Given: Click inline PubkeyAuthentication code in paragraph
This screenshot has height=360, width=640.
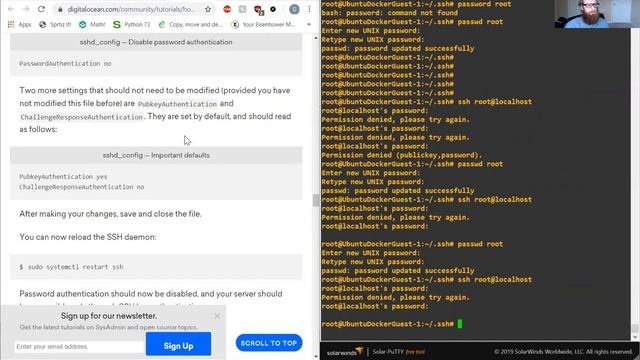Looking at the screenshot, I should click(x=177, y=104).
